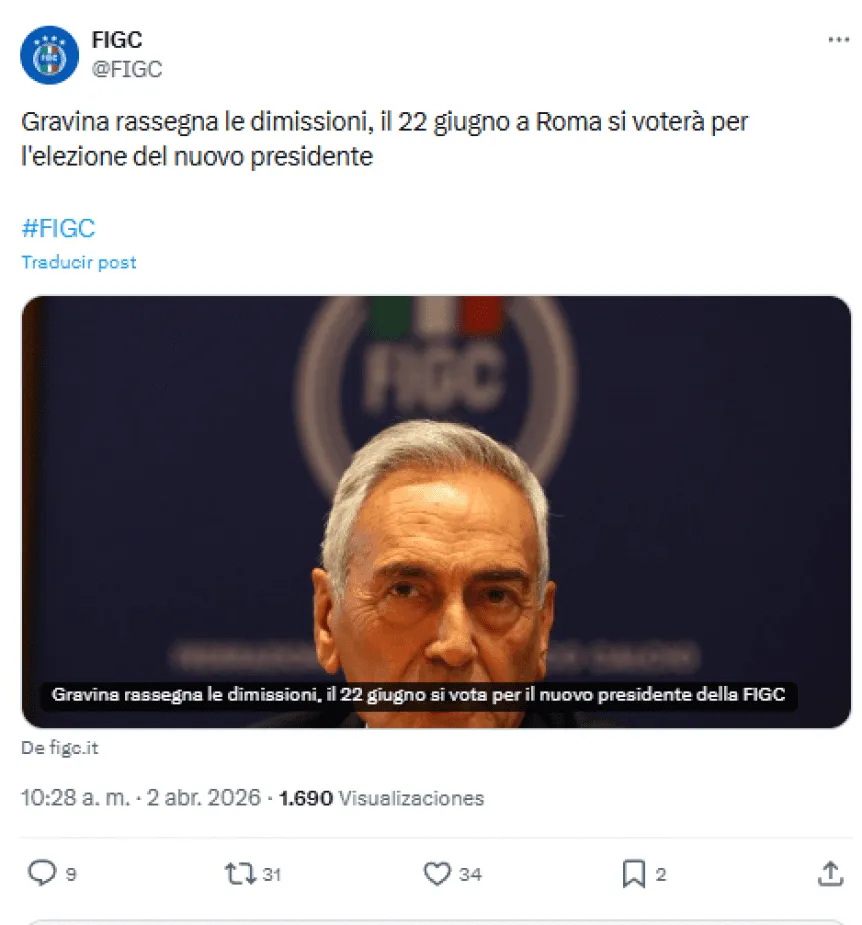Click the headline caption on the card
Screen dimensions: 862x925
click(x=419, y=695)
